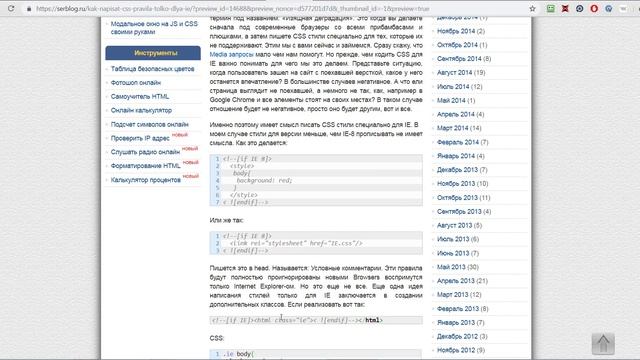Open Калькулятор процентов tool
The width and height of the screenshot is (640, 360).
(x=145, y=180)
